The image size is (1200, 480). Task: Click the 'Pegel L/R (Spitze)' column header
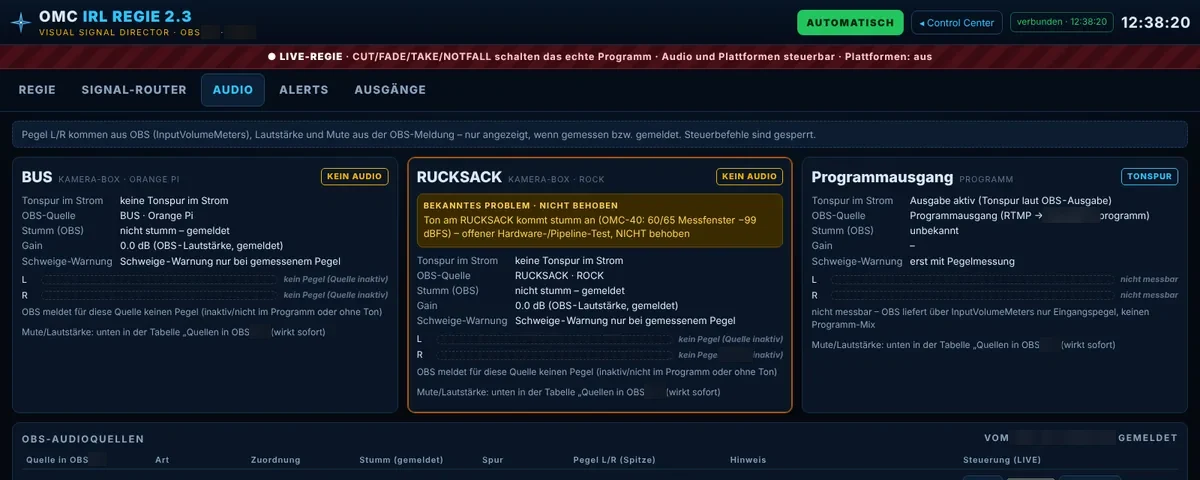point(615,460)
